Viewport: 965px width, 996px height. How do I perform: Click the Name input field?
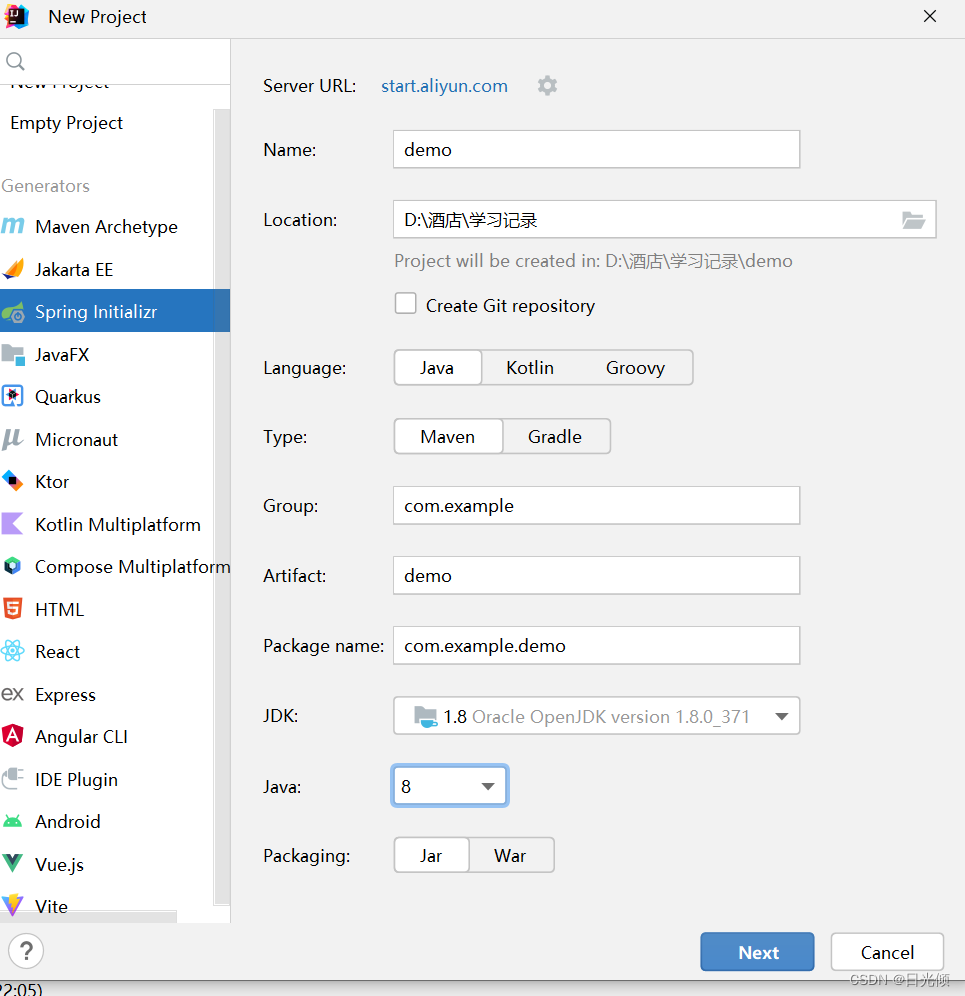pos(597,149)
